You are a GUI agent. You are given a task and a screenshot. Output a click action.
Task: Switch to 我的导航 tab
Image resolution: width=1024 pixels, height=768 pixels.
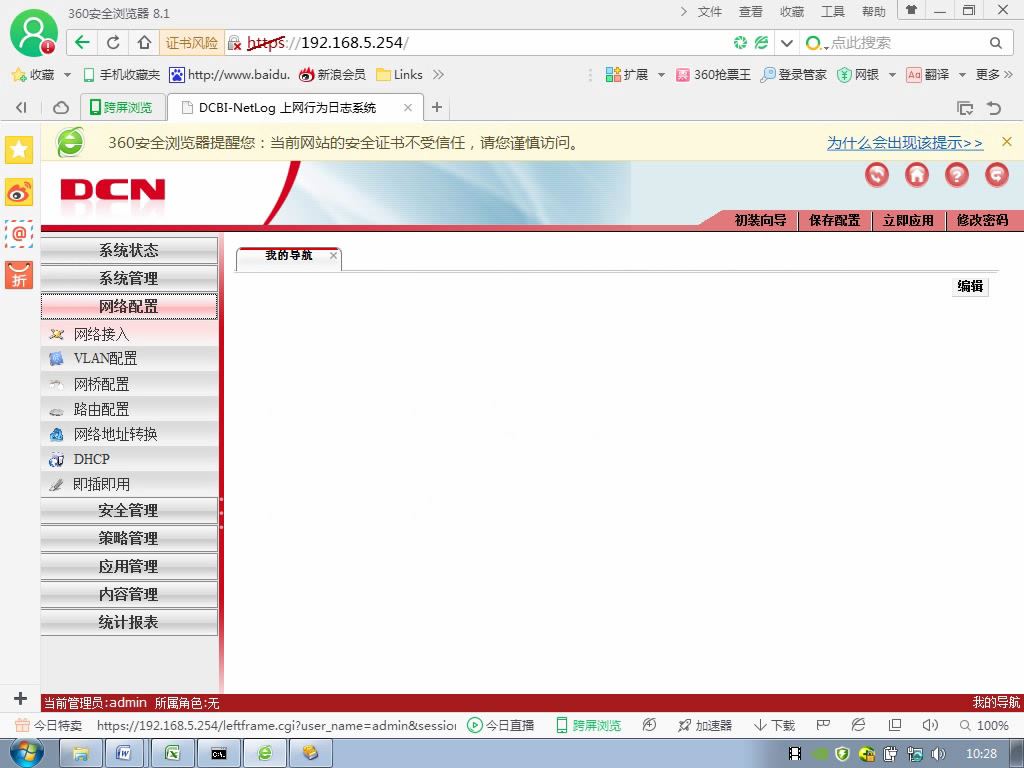(288, 255)
